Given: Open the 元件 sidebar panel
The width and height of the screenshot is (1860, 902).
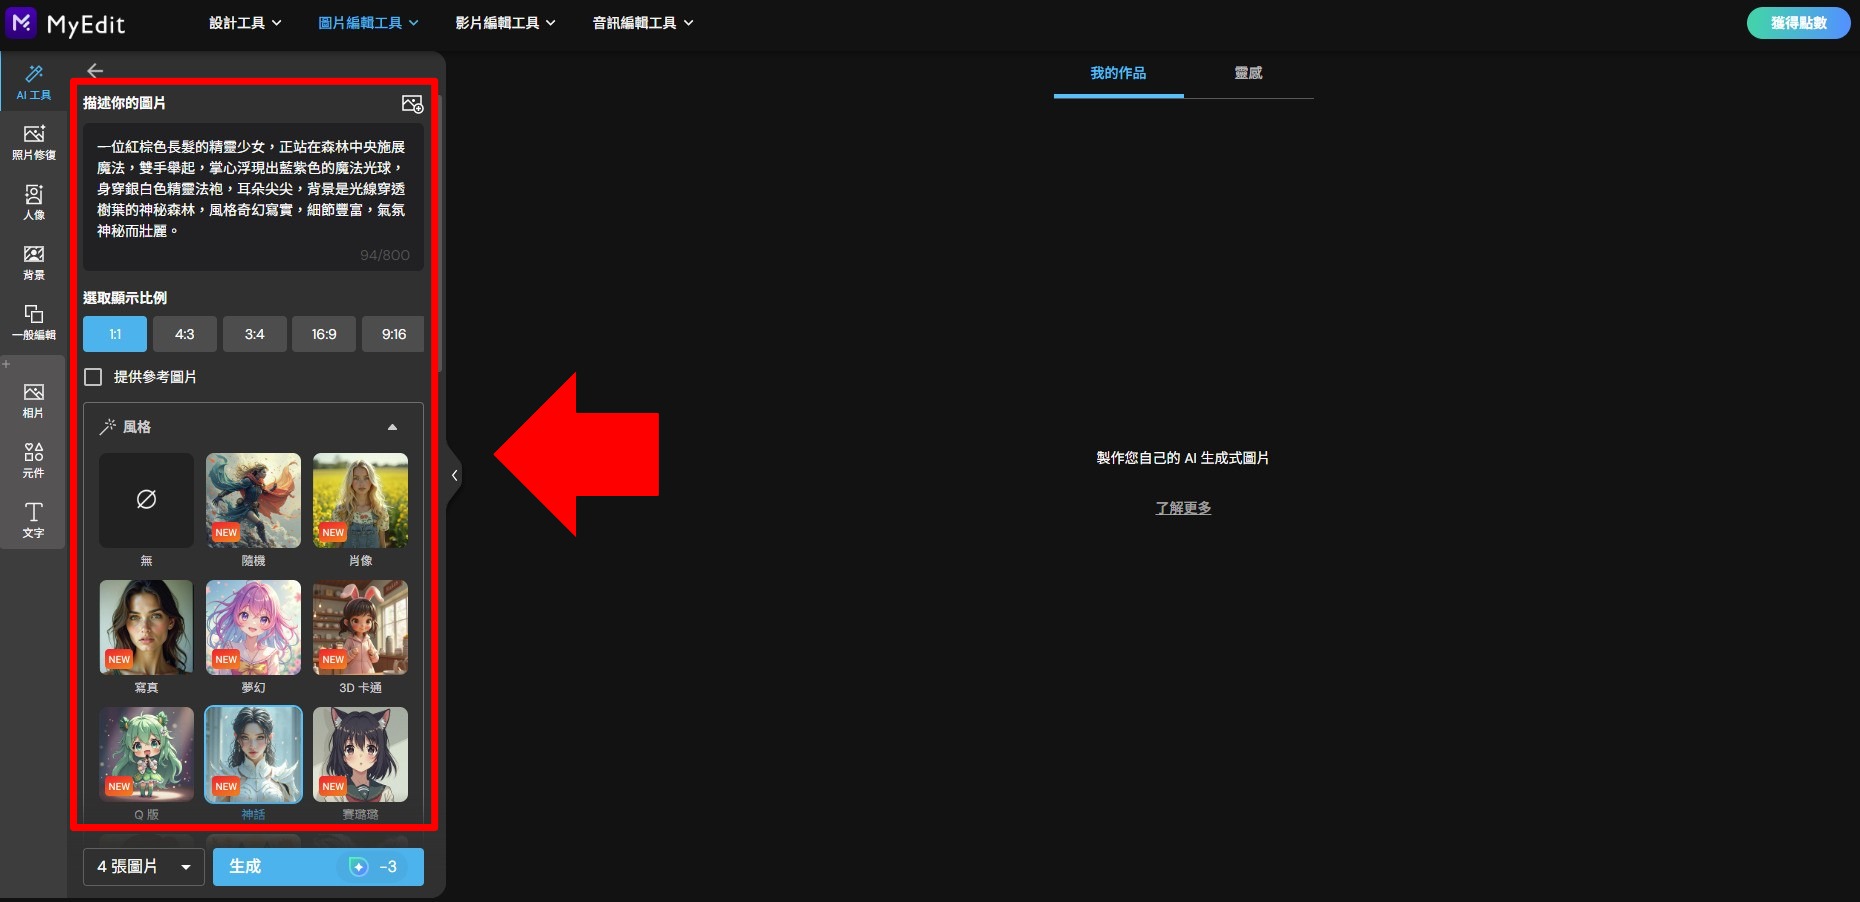Looking at the screenshot, I should pyautogui.click(x=33, y=460).
